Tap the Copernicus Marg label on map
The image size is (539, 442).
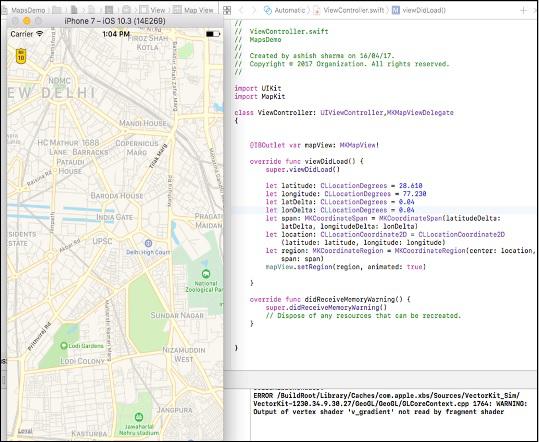137,147
